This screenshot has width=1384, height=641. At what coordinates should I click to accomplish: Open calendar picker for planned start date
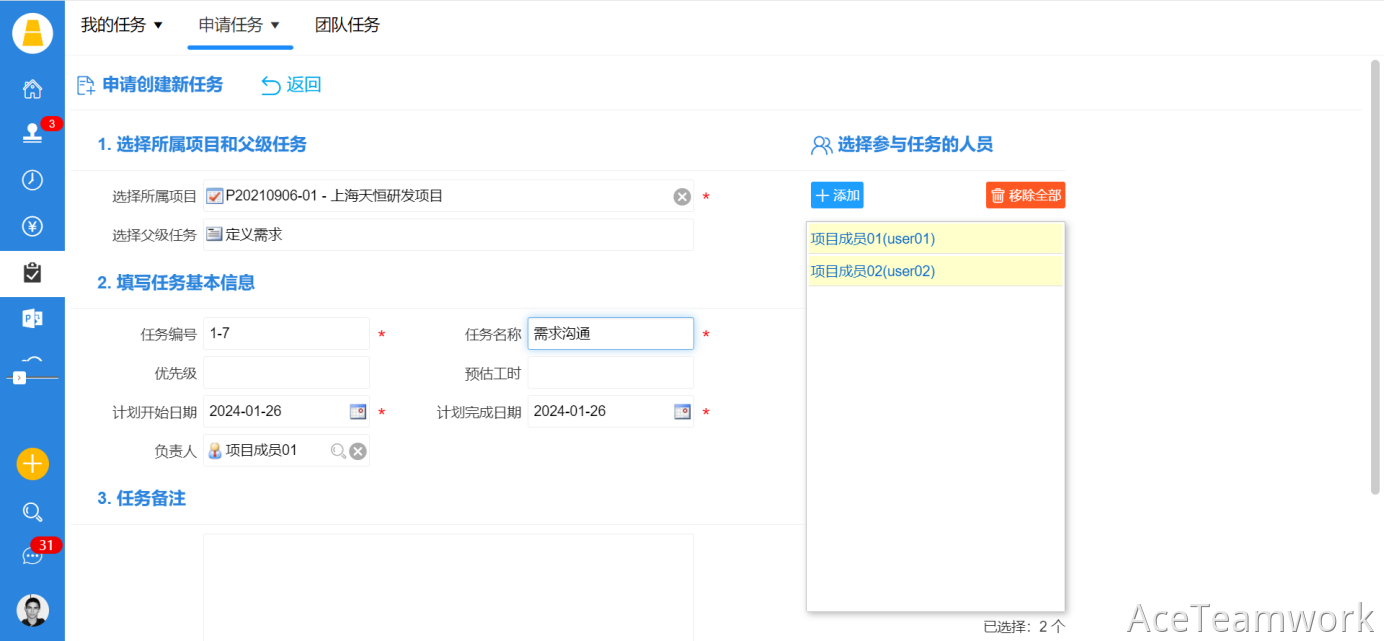[x=357, y=412]
